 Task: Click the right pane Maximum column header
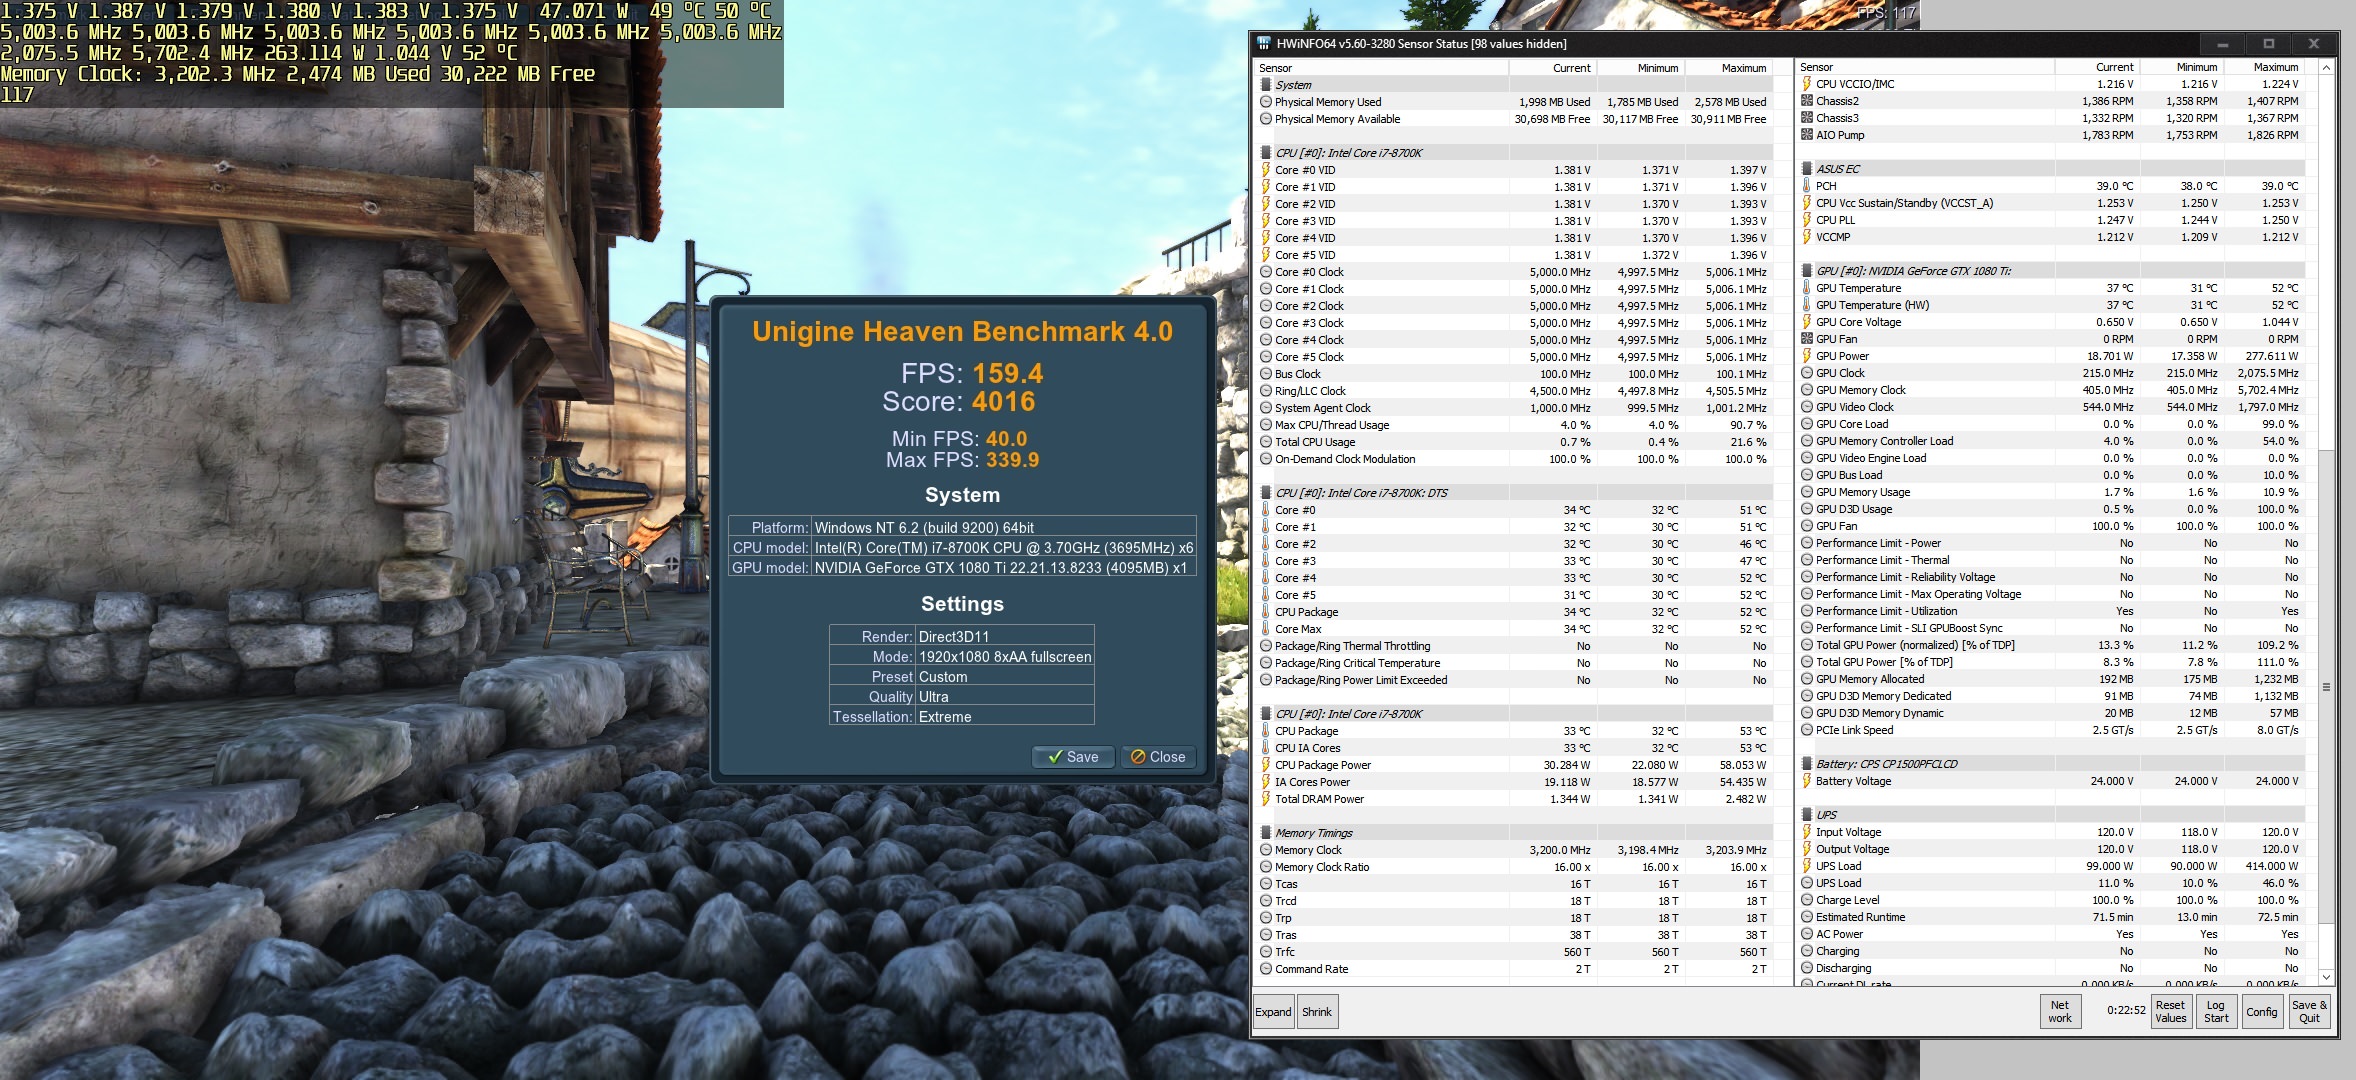[x=2265, y=67]
